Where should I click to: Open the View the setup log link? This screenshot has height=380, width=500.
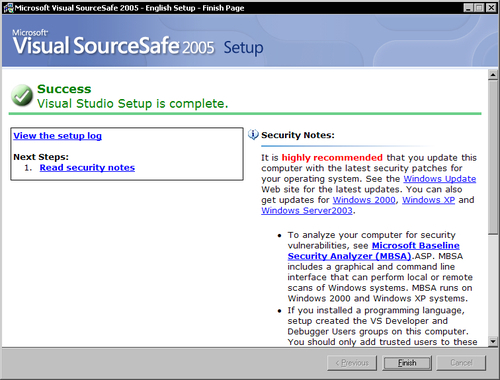[x=57, y=136]
